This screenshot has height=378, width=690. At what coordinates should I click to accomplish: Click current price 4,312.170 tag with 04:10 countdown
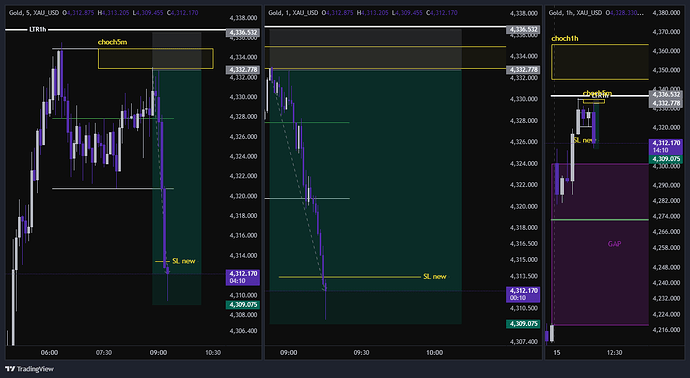click(242, 277)
